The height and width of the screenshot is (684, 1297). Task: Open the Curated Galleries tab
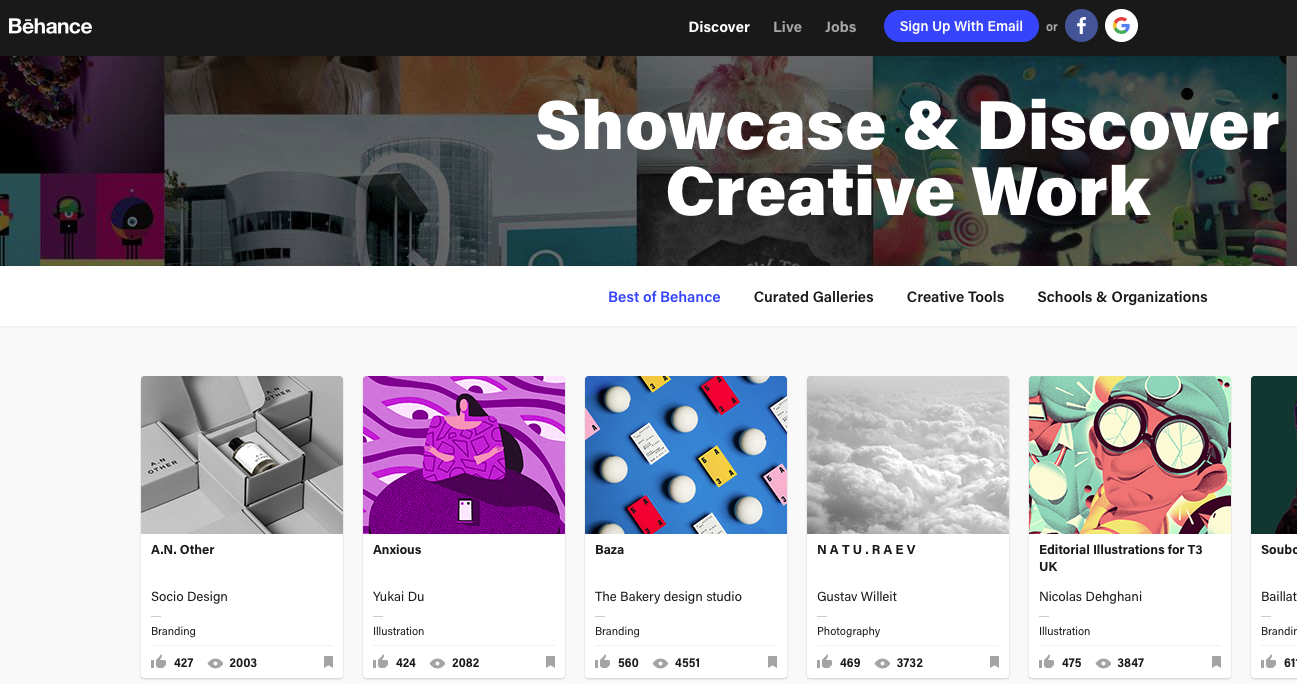(x=814, y=297)
